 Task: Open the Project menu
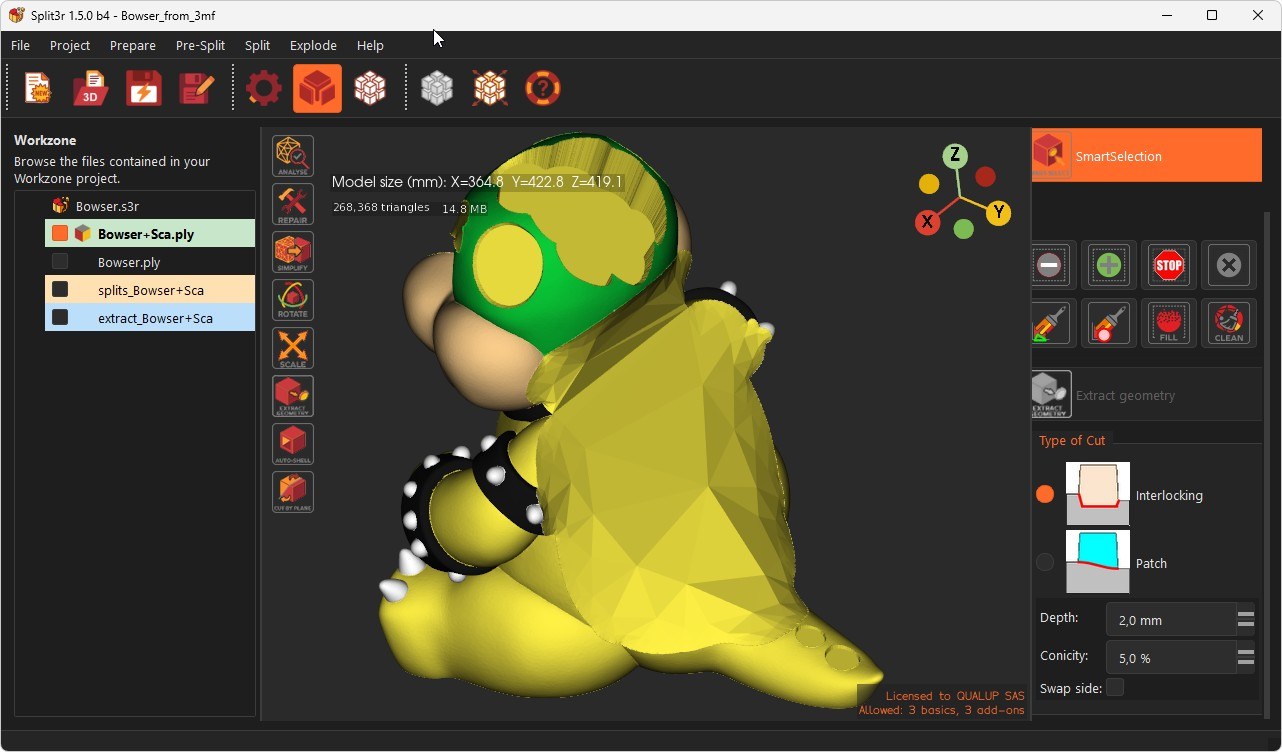tap(70, 45)
